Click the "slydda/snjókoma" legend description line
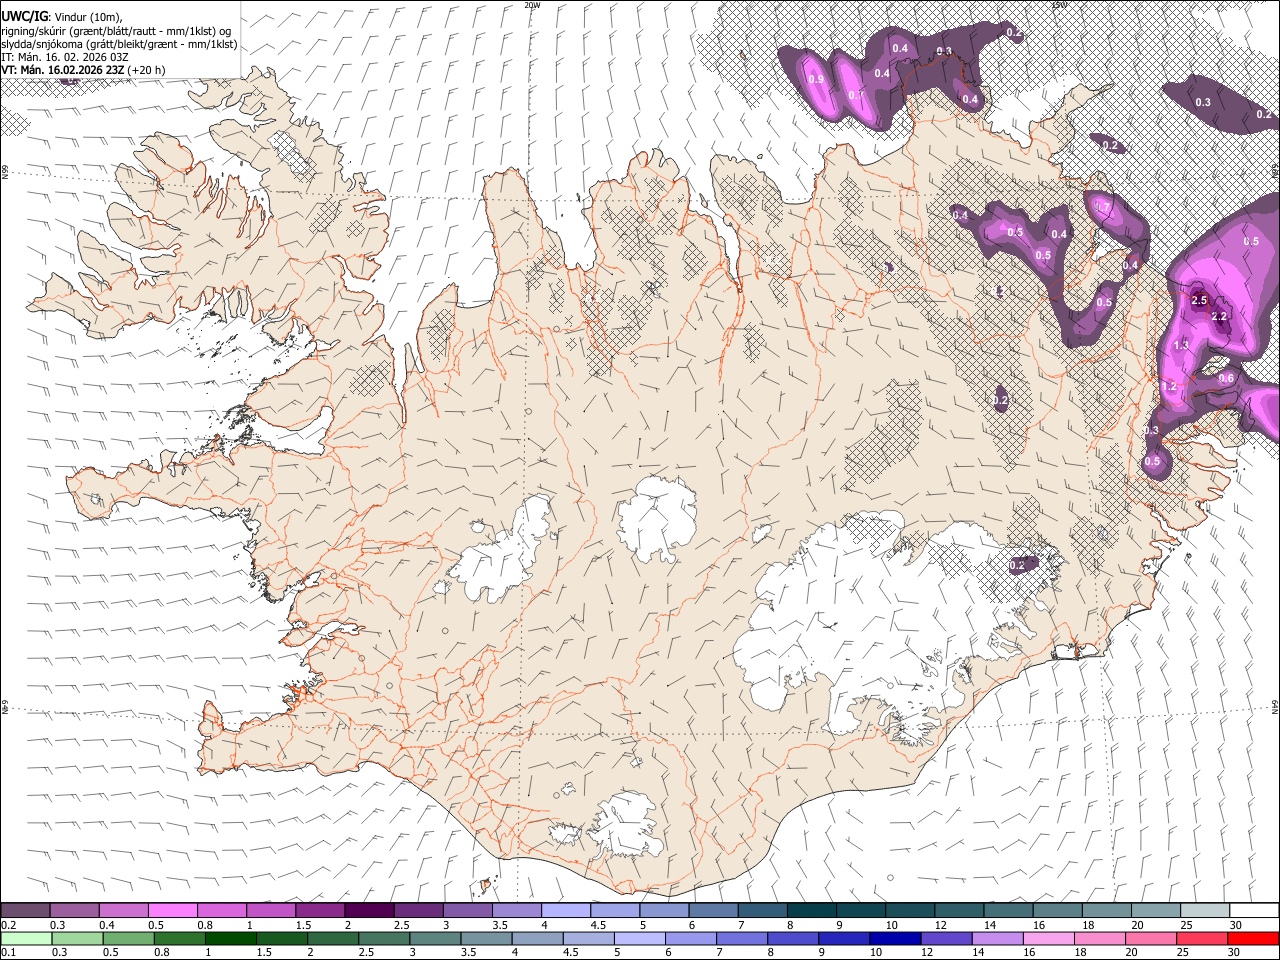The height and width of the screenshot is (960, 1280). click(x=119, y=44)
